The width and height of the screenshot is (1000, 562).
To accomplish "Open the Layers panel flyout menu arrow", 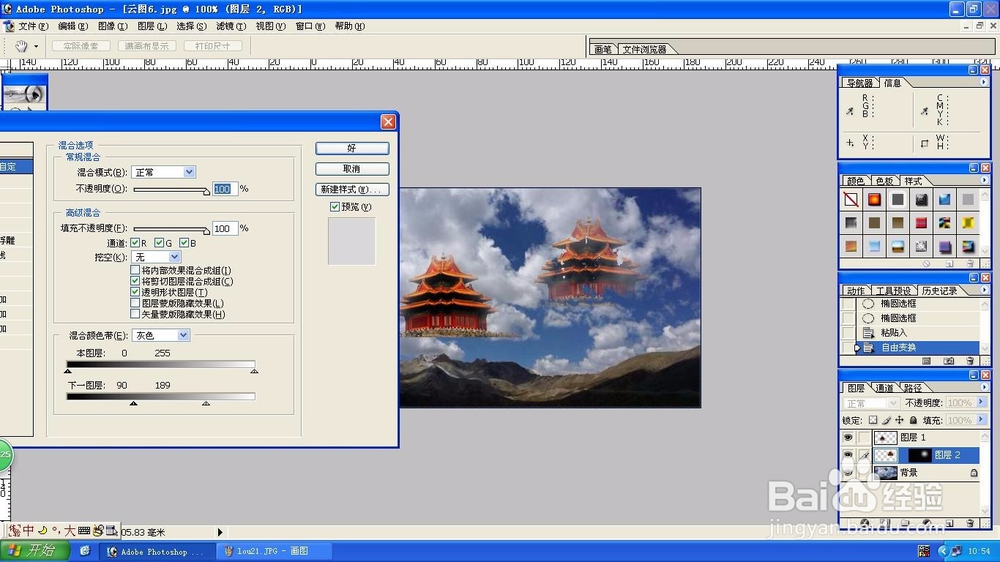I will pos(983,387).
